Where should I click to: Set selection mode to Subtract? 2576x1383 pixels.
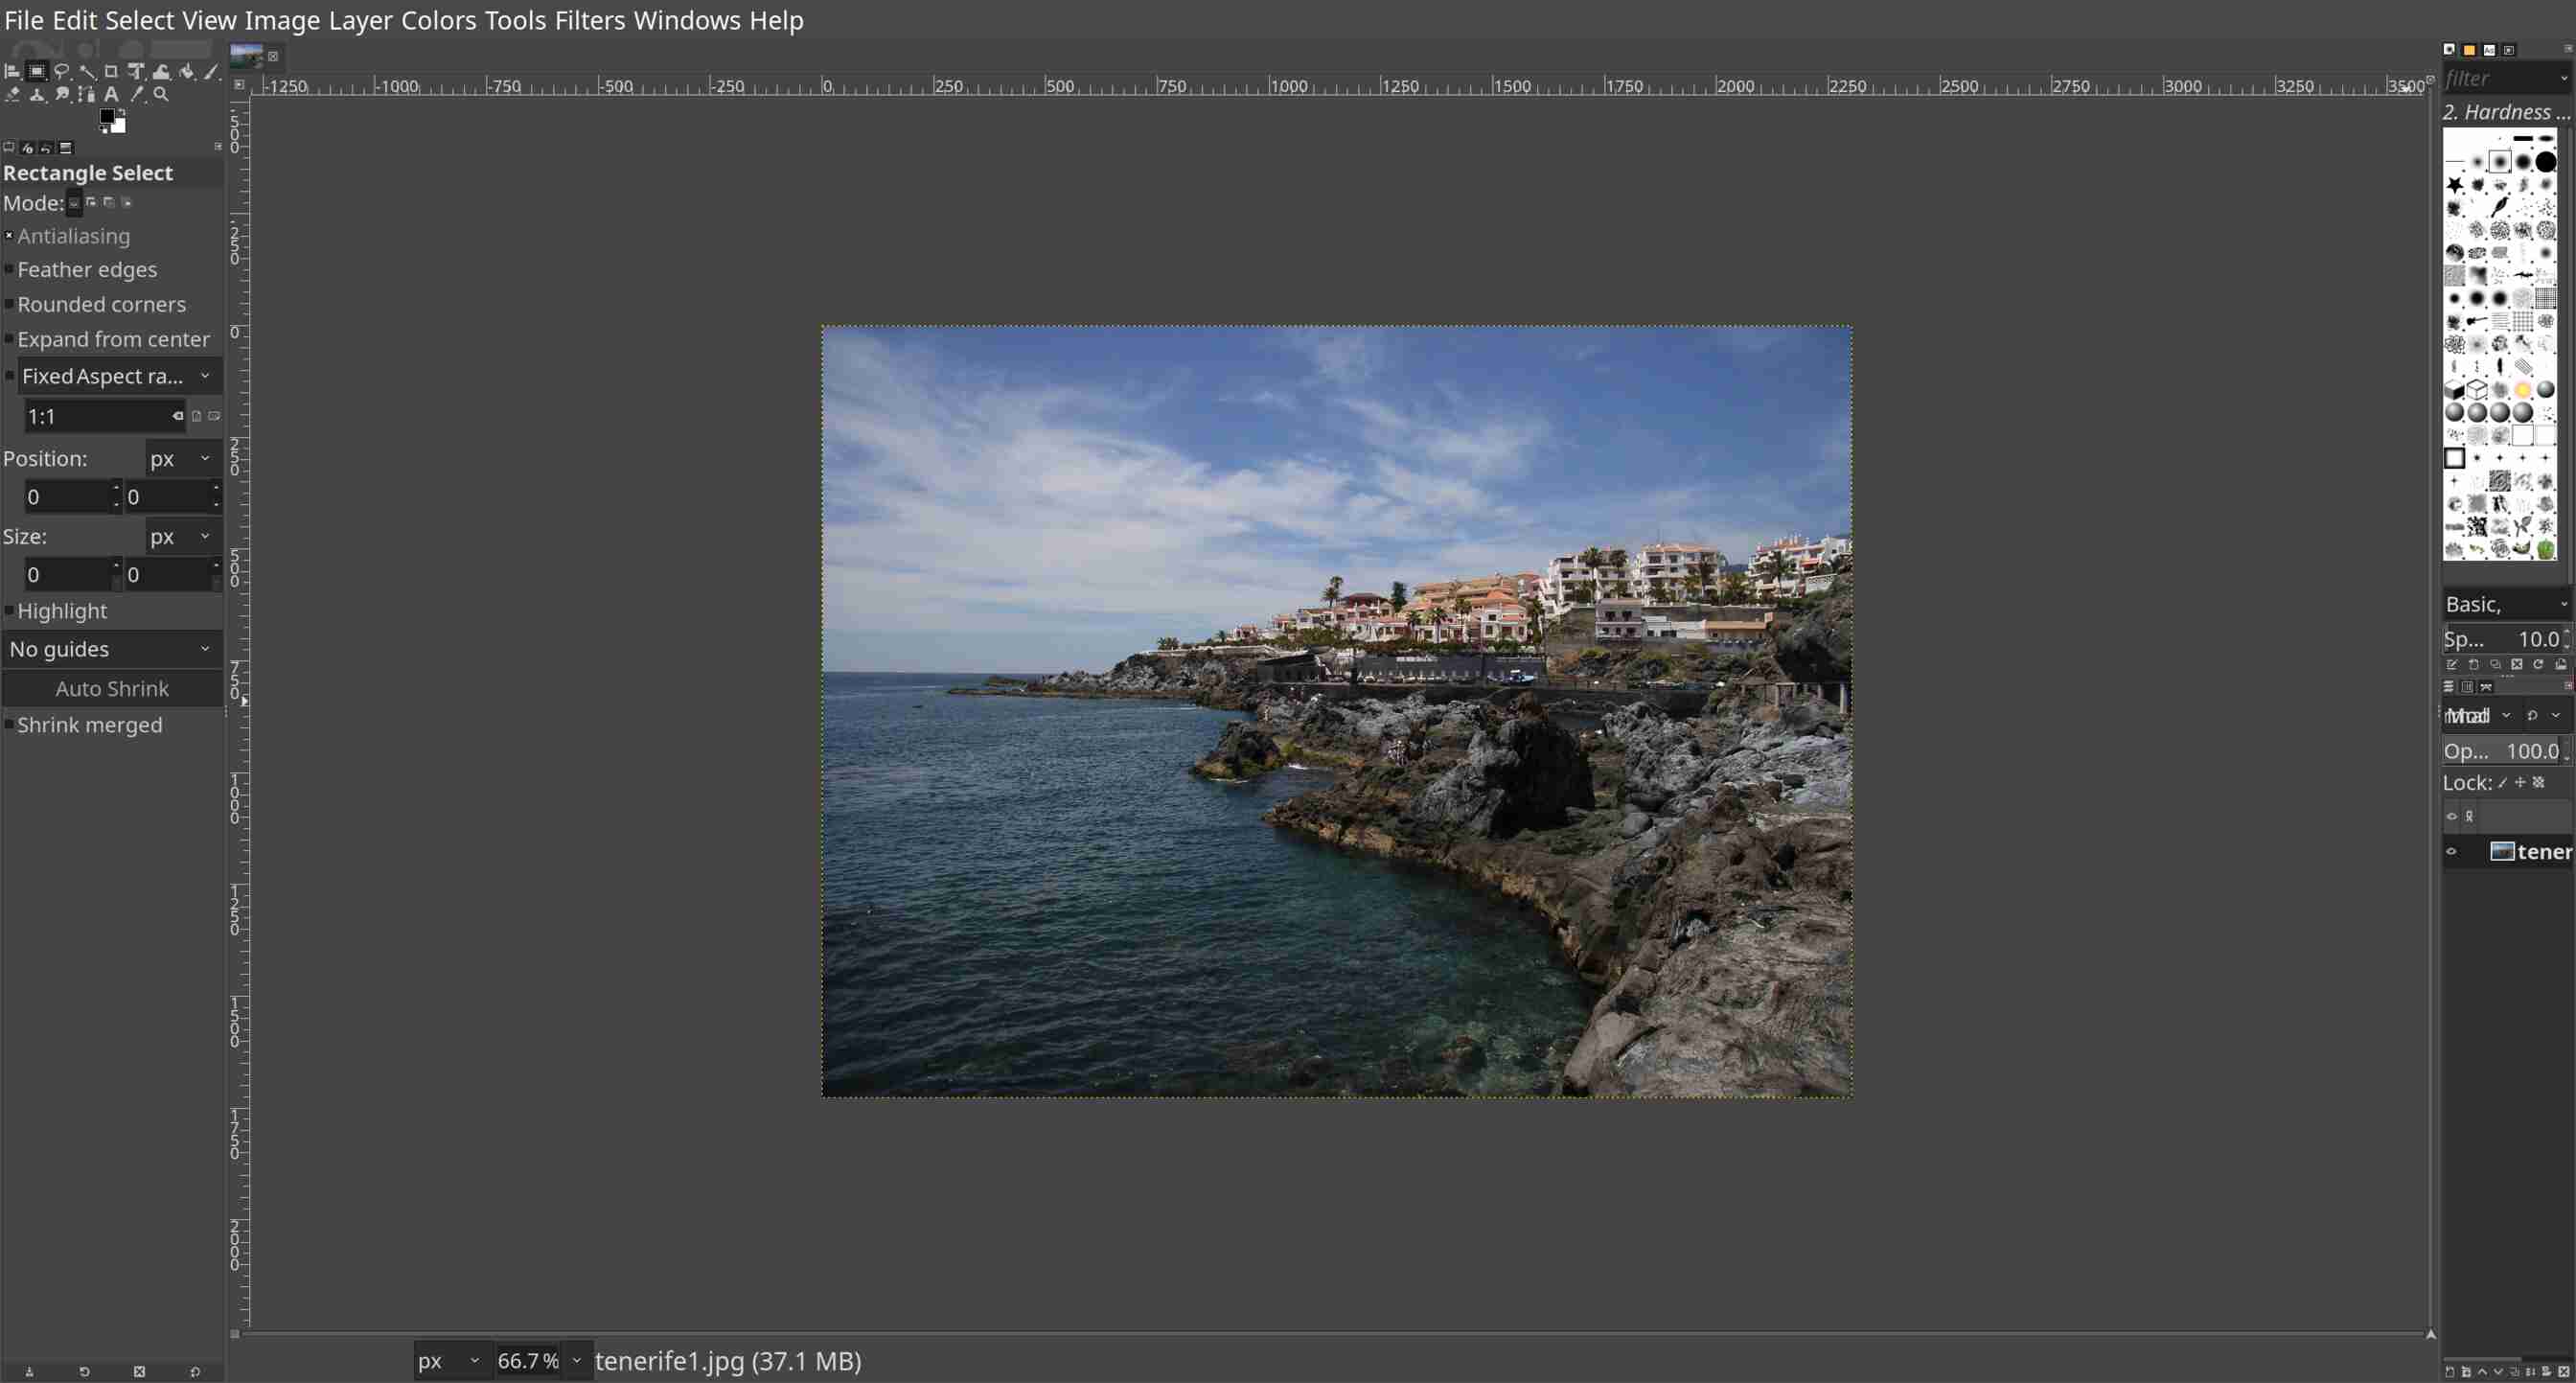click(x=109, y=203)
